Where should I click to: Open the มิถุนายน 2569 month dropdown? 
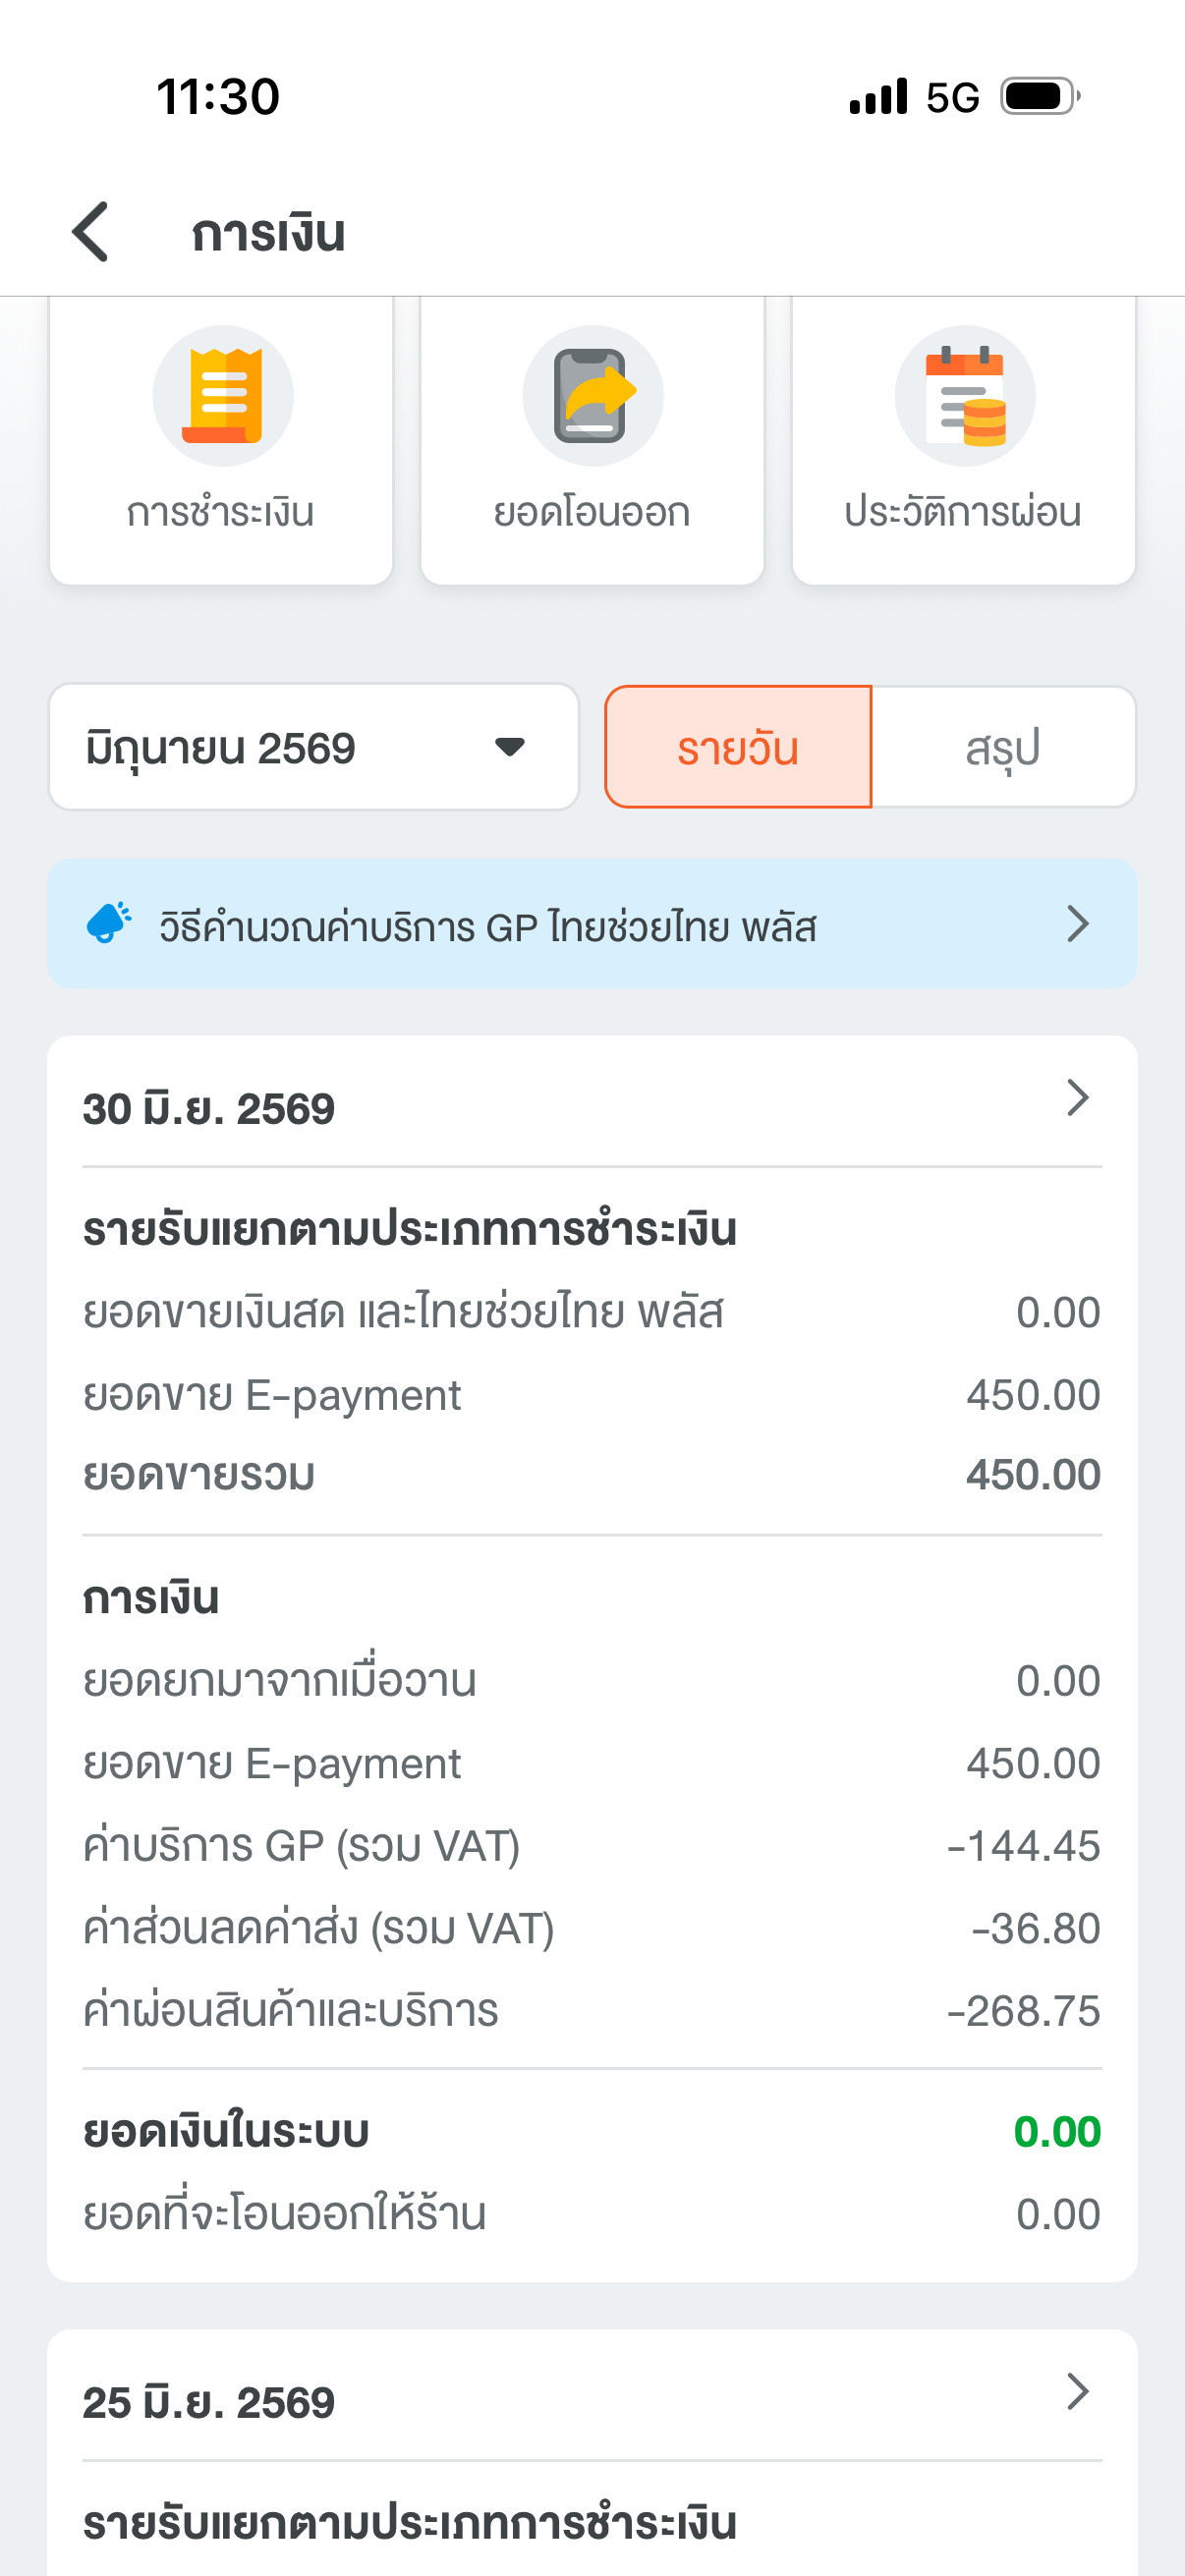click(314, 747)
